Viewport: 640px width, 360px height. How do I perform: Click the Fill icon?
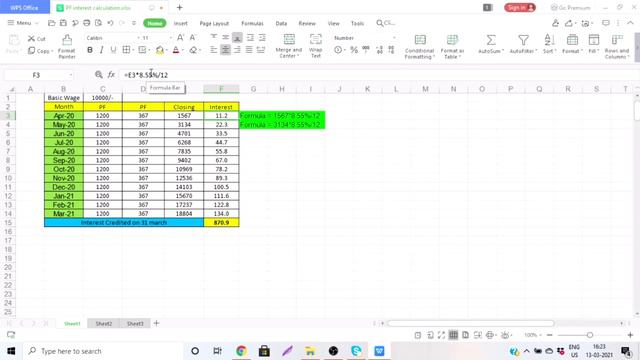[x=594, y=40]
